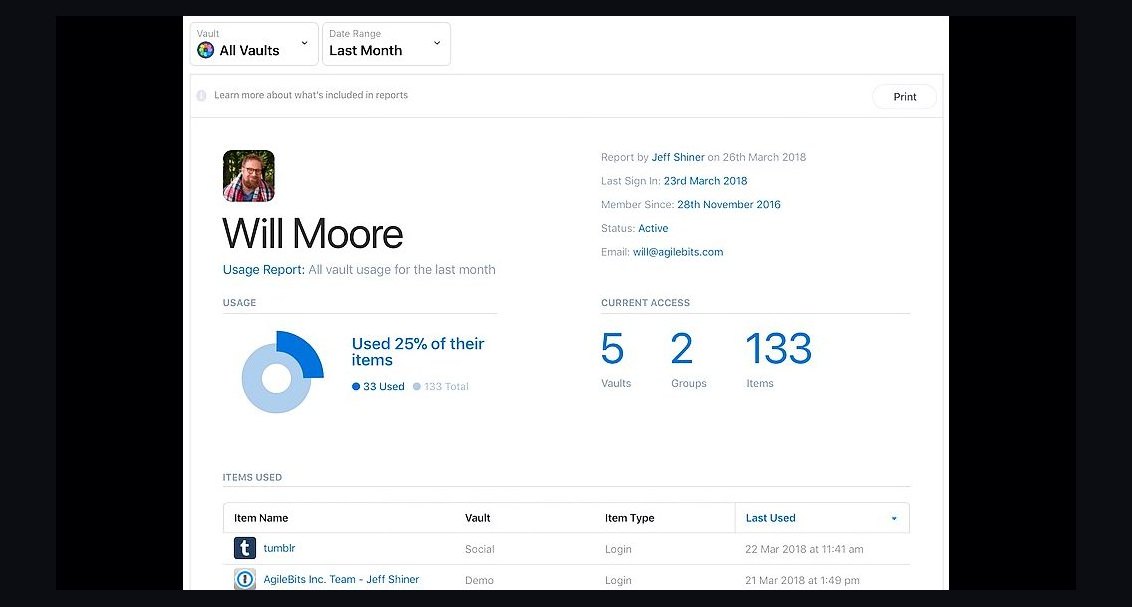Sort by the Item Name column header
Image resolution: width=1132 pixels, height=607 pixels.
[x=261, y=518]
